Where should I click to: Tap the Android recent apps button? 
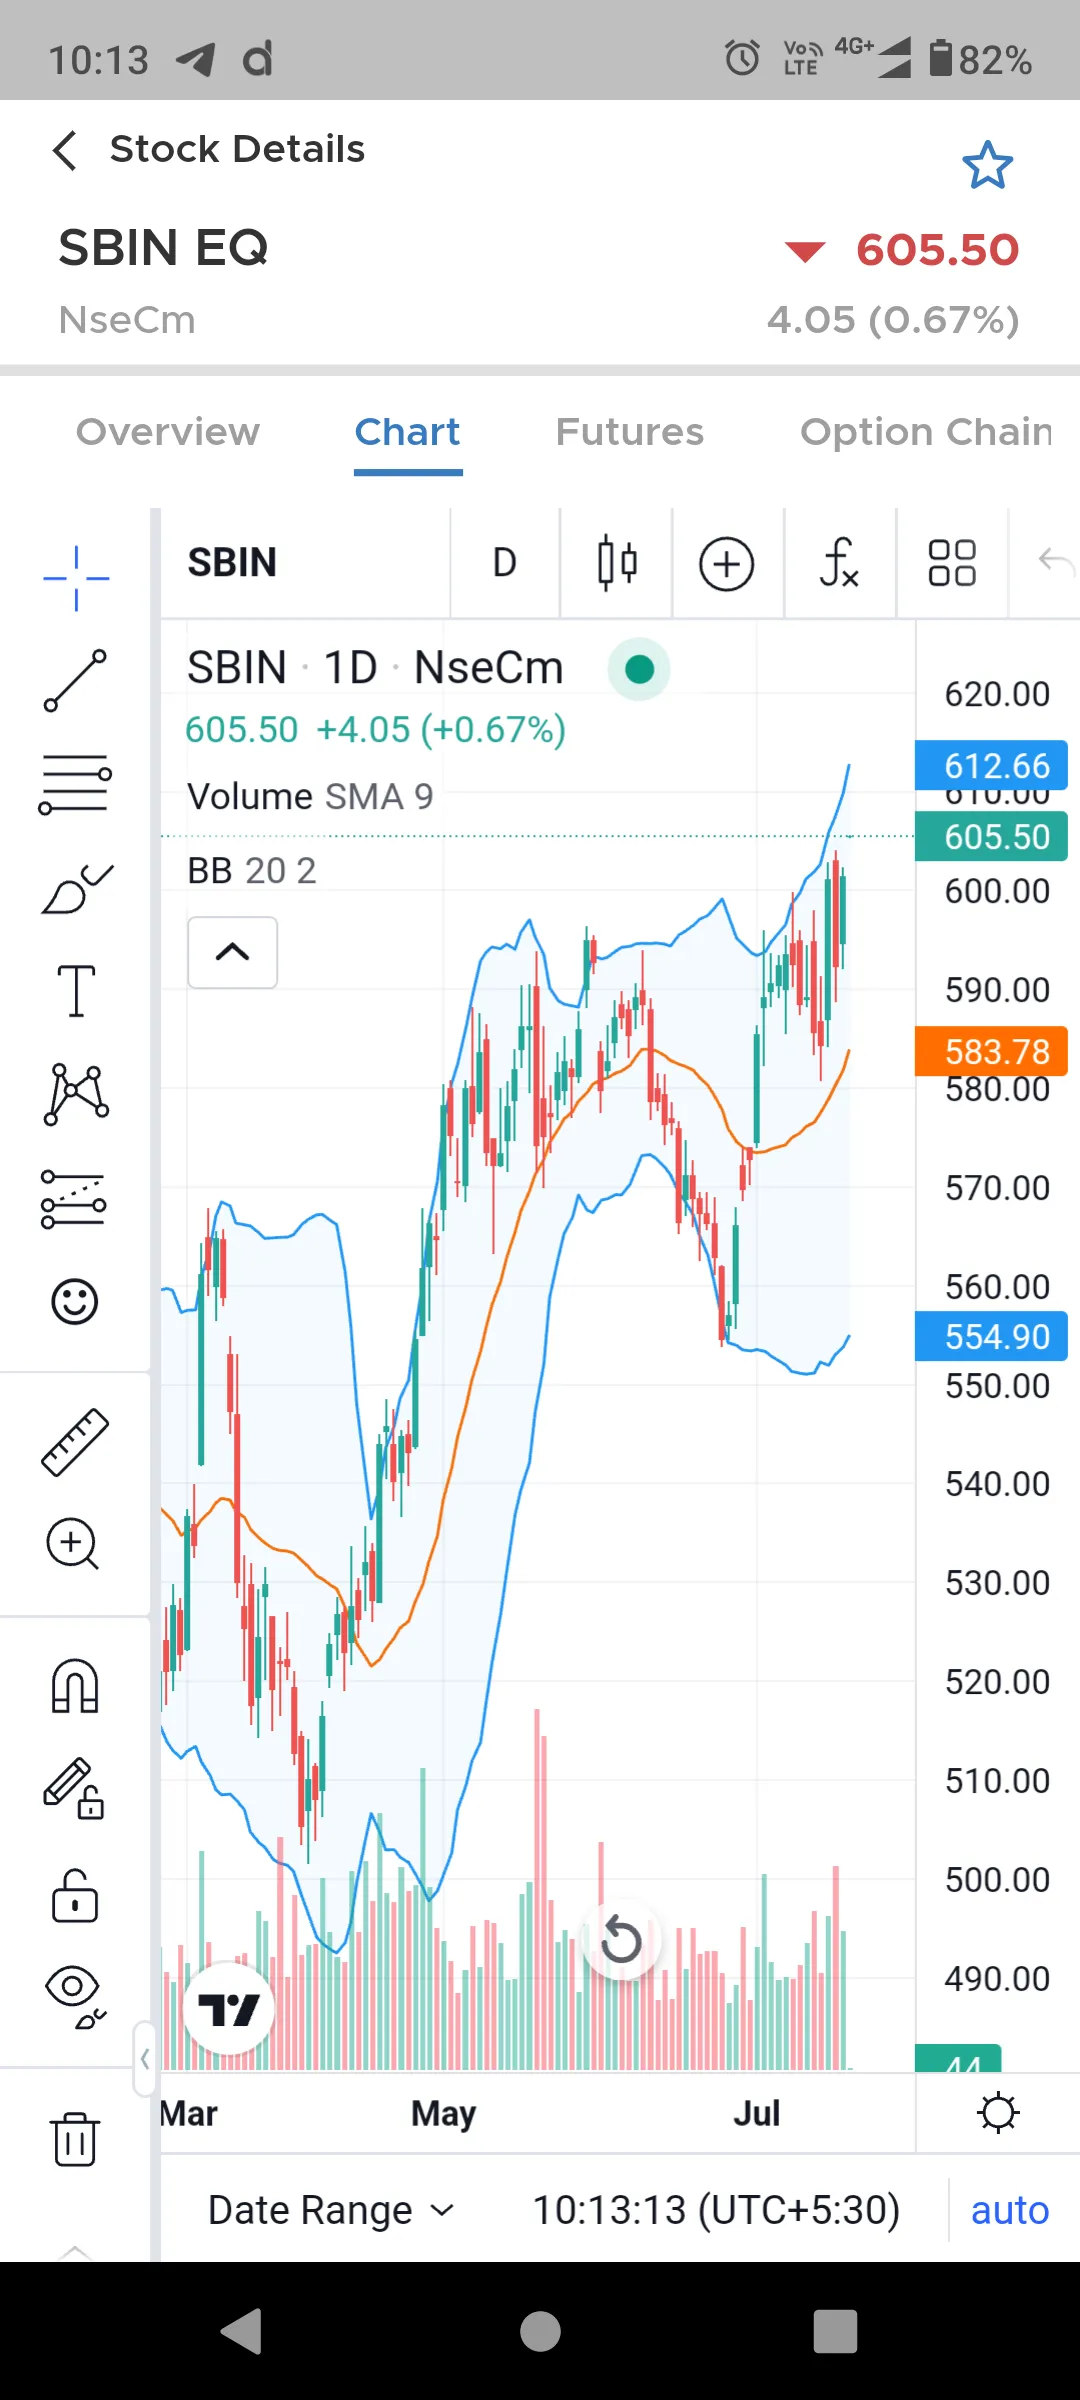point(836,2332)
